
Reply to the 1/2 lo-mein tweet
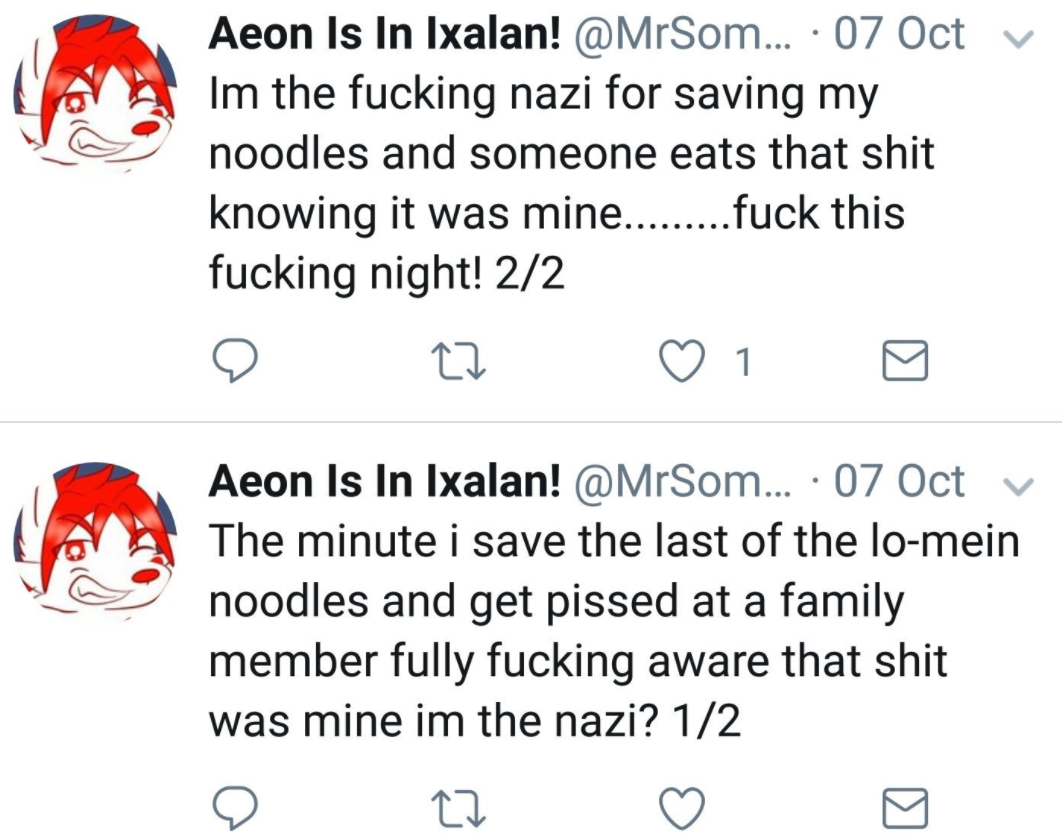[235, 808]
